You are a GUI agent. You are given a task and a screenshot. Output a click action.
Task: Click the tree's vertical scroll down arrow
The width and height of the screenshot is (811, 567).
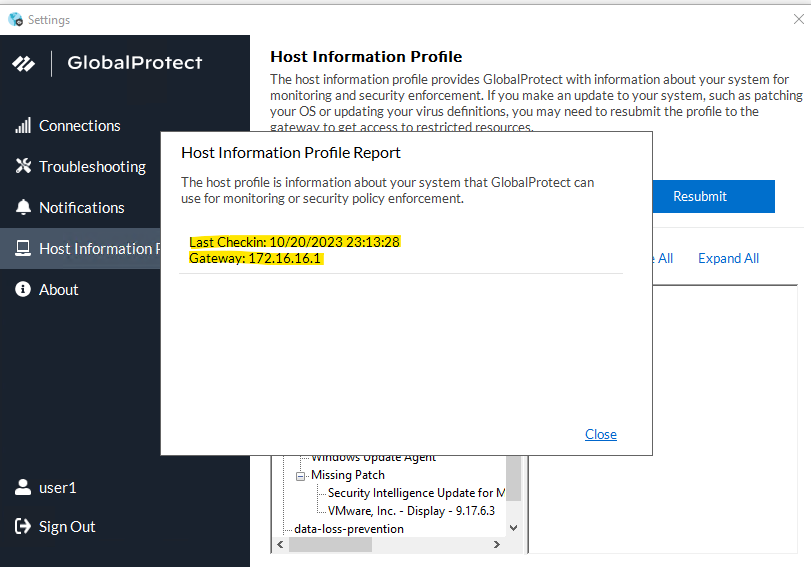(x=514, y=527)
